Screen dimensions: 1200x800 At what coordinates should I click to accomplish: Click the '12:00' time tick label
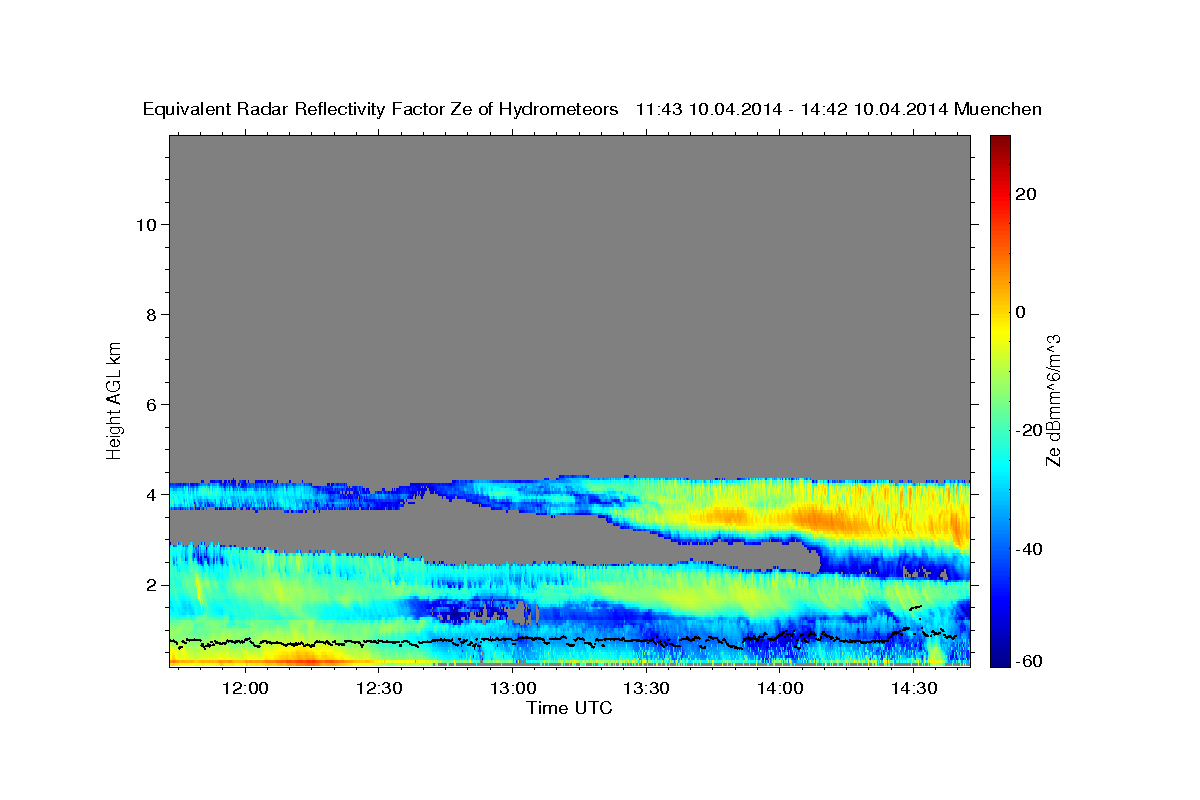245,688
